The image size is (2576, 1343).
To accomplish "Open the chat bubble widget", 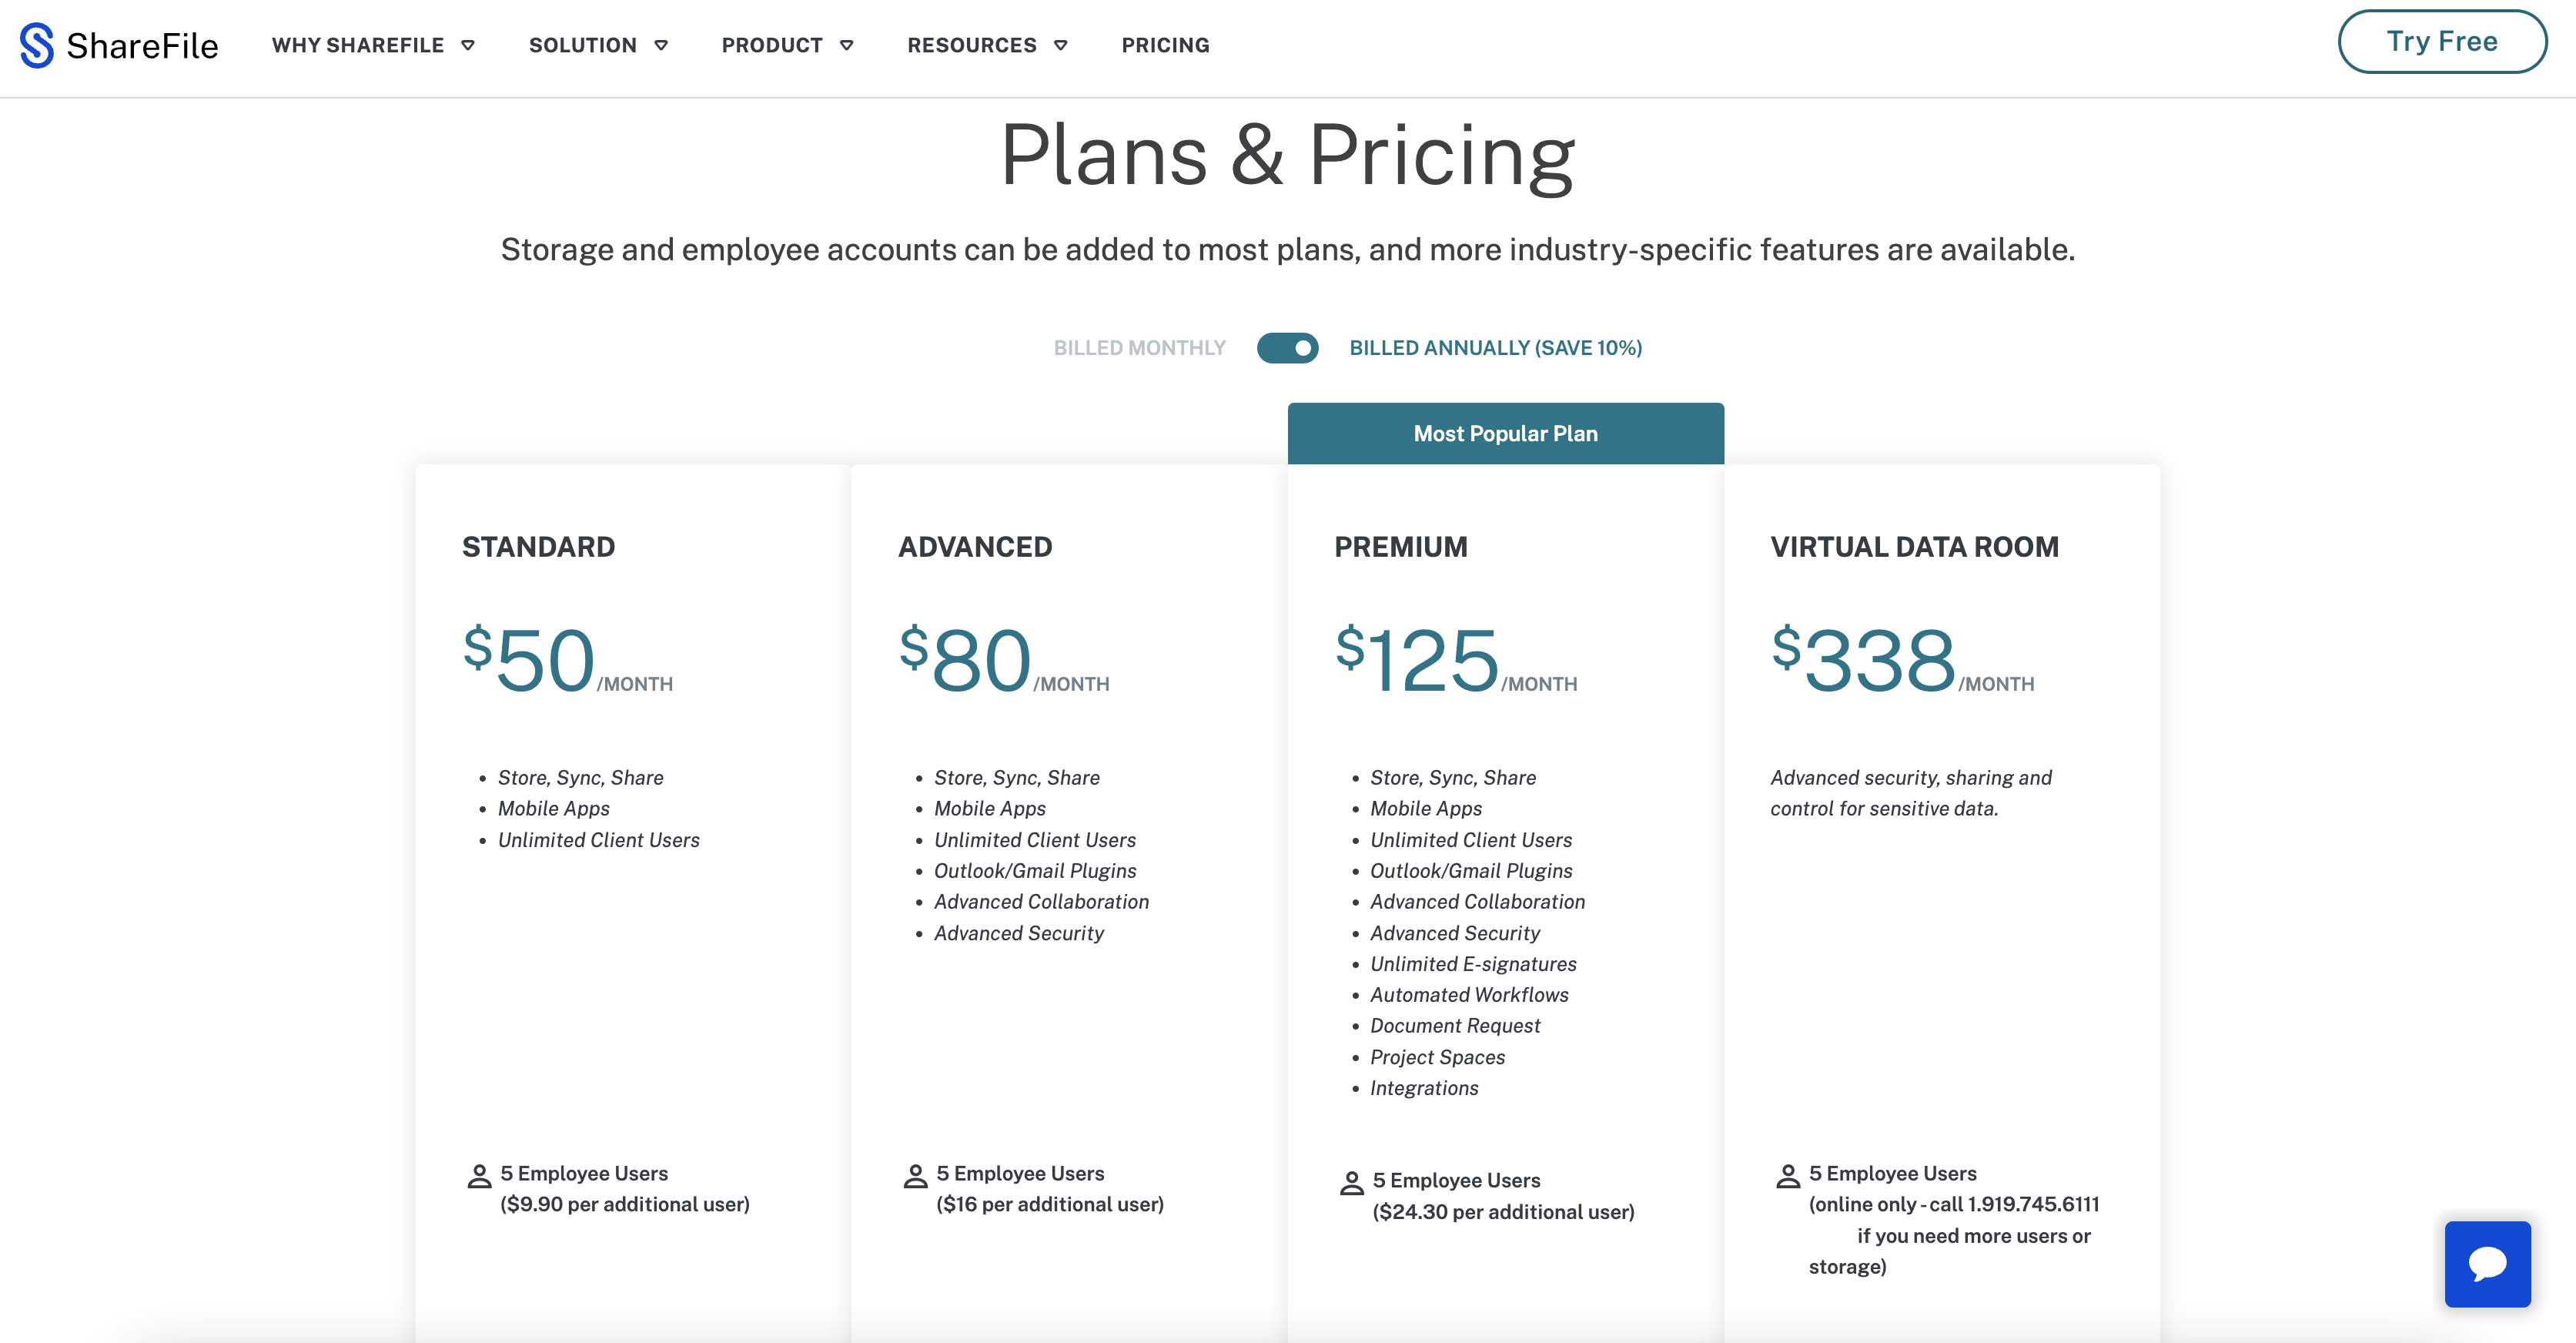I will (2487, 1263).
